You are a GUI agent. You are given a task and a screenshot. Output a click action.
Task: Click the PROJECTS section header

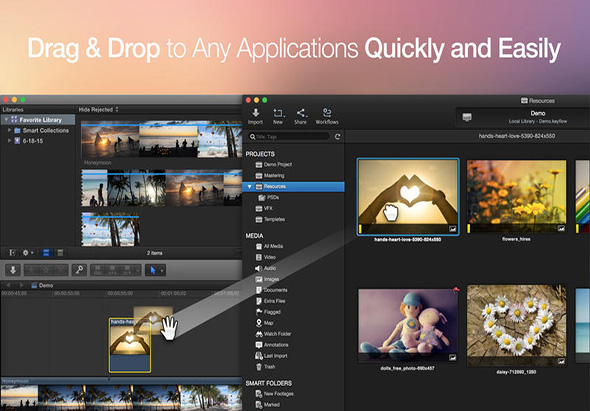260,154
